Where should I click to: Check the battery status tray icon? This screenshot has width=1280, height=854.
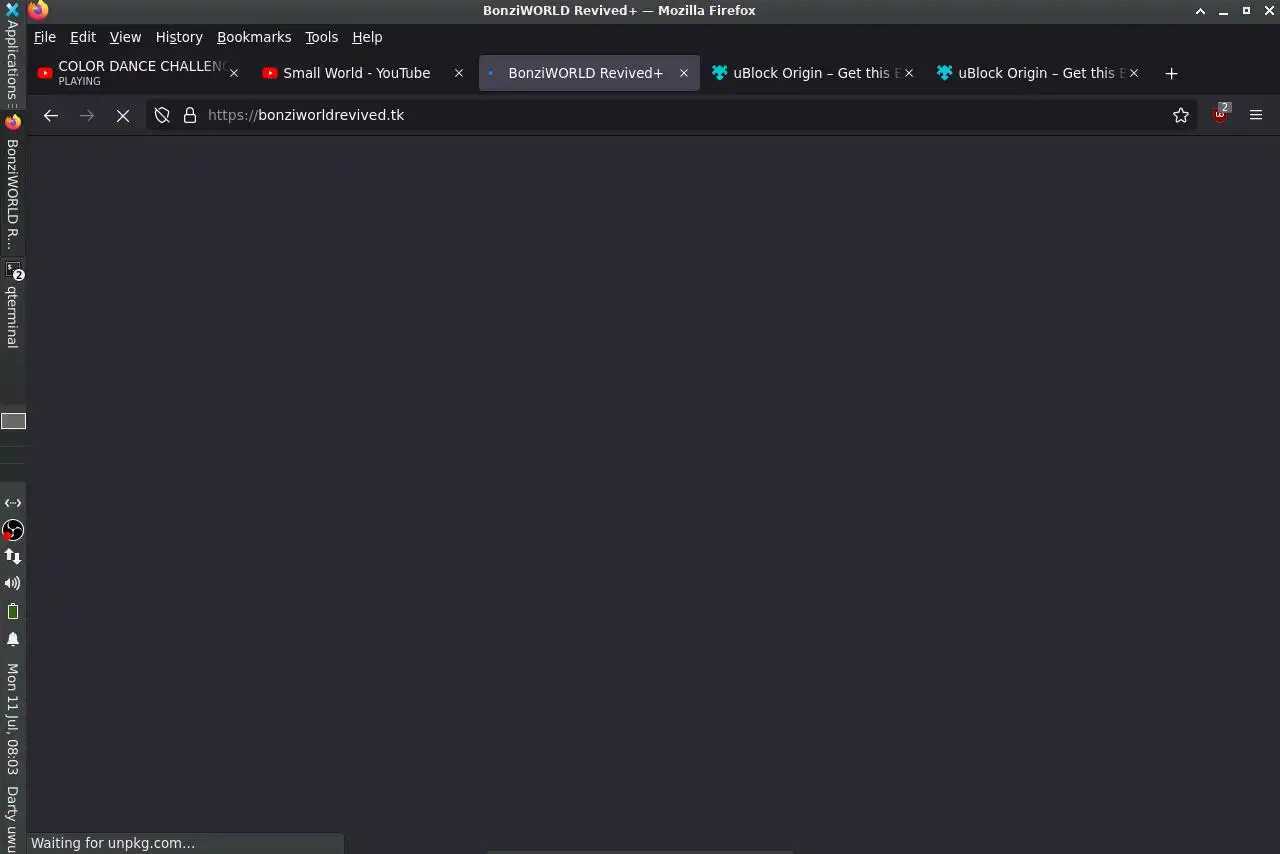(13, 611)
